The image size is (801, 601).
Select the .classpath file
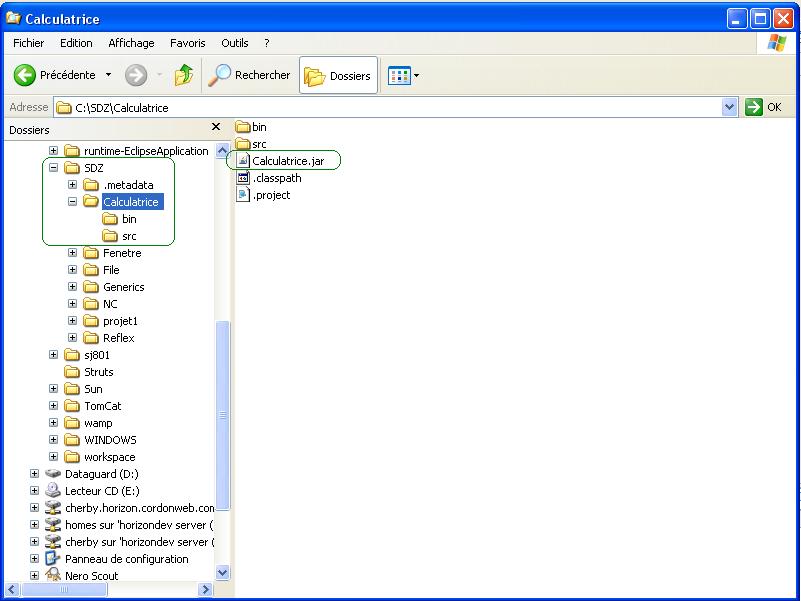point(269,178)
